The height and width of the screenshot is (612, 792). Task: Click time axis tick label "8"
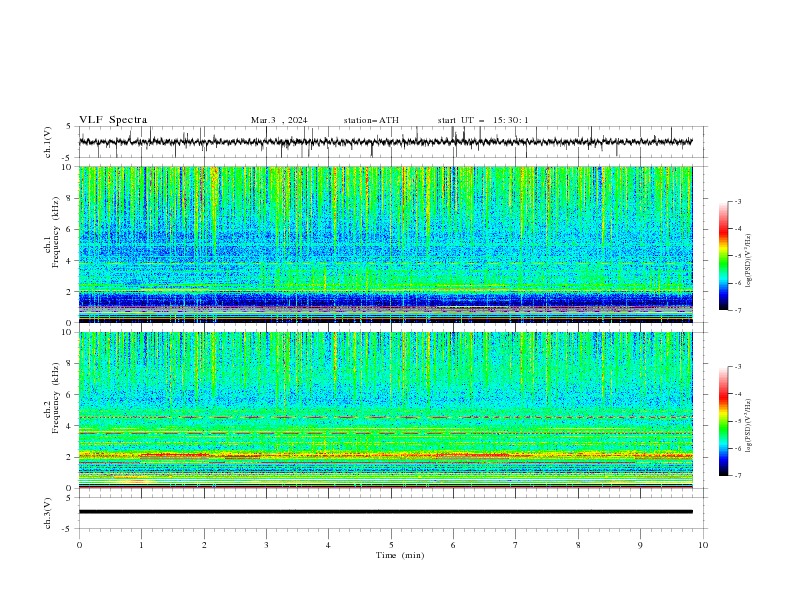tap(578, 545)
